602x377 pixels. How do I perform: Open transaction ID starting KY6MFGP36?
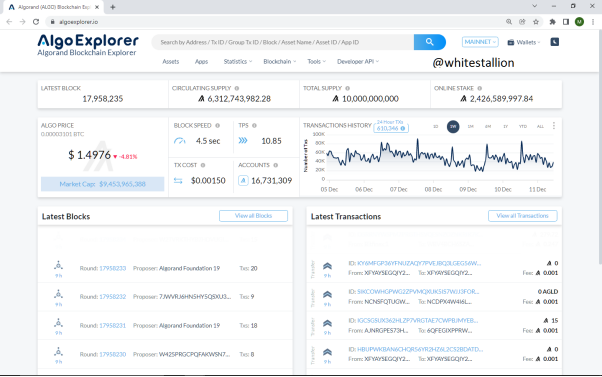point(419,263)
